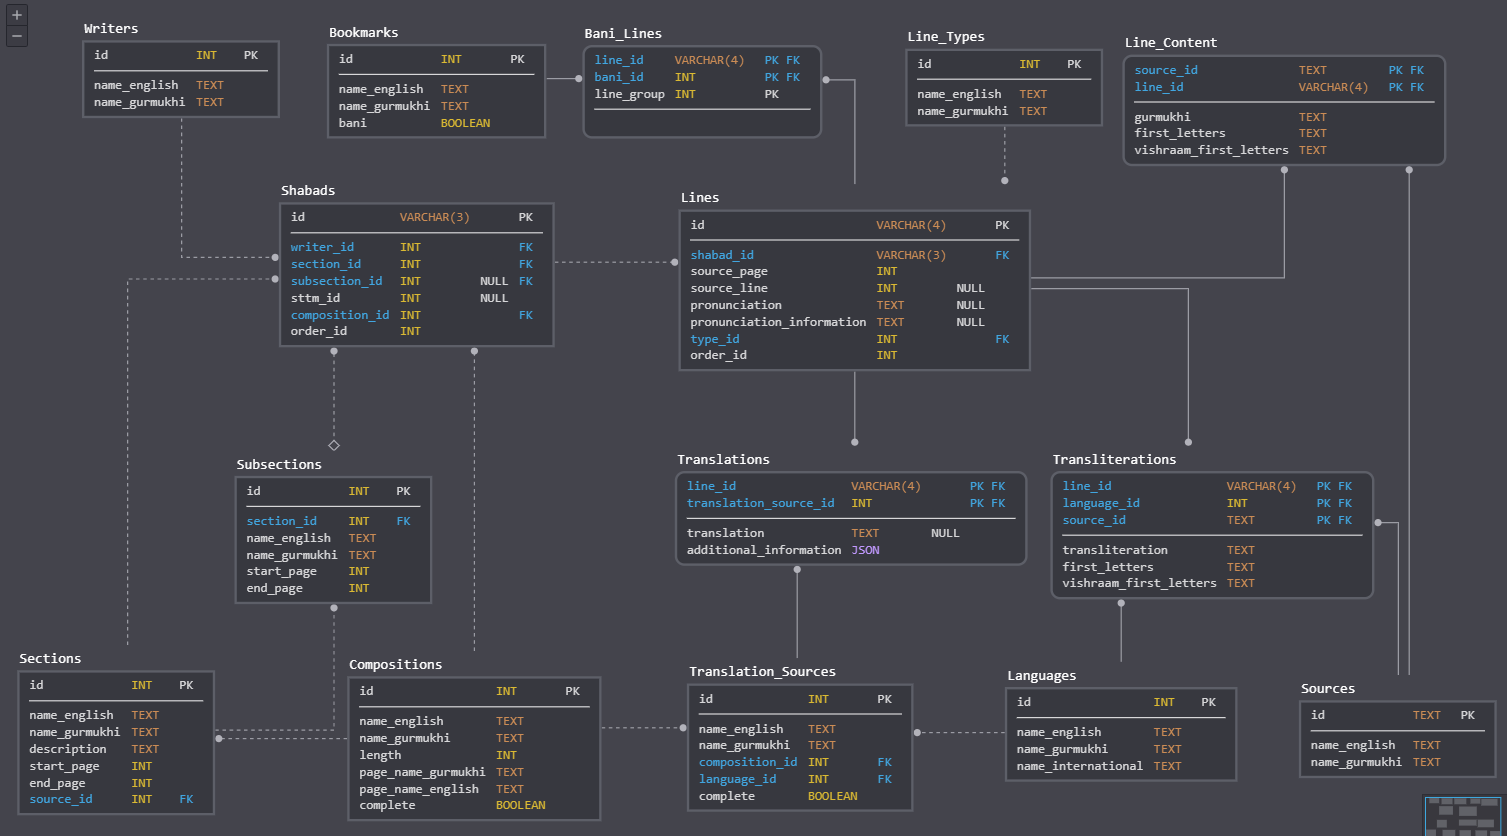The width and height of the screenshot is (1507, 836).
Task: Select the Writers table title
Action: tap(111, 29)
